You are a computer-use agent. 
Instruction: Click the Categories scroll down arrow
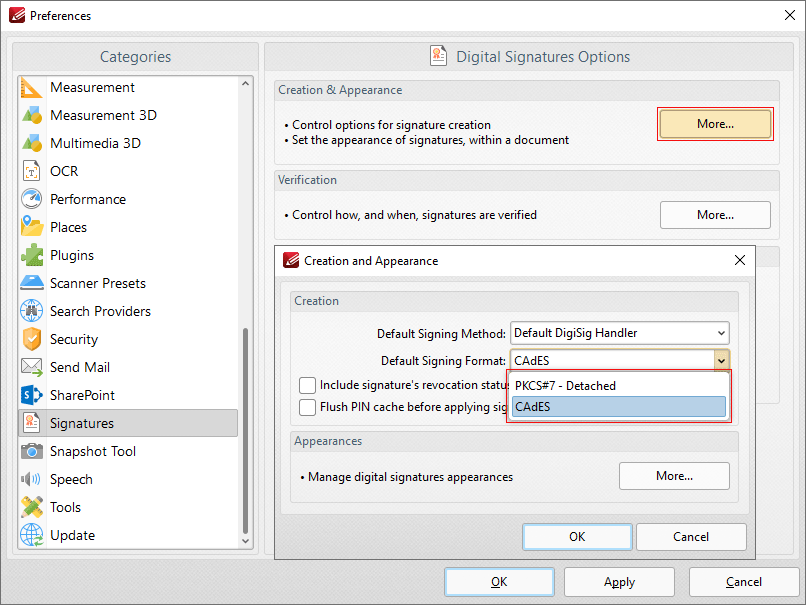(246, 541)
